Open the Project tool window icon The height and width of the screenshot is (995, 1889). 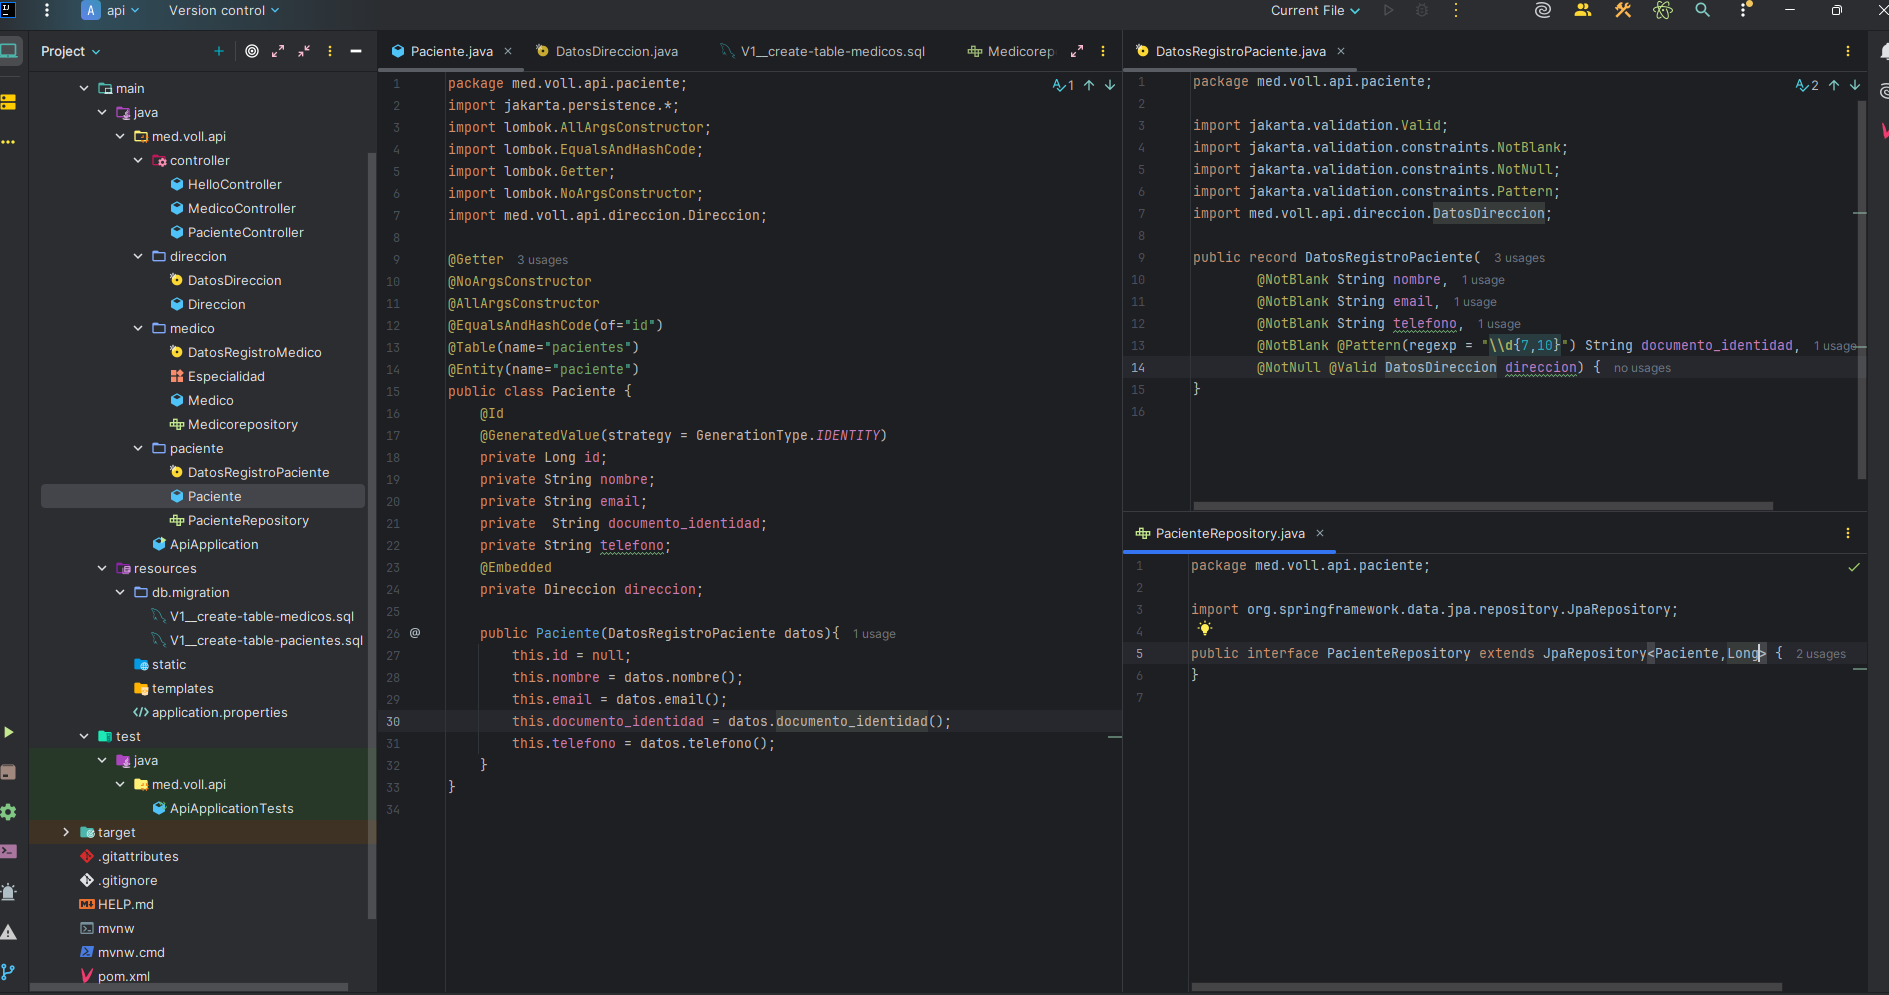click(10, 50)
